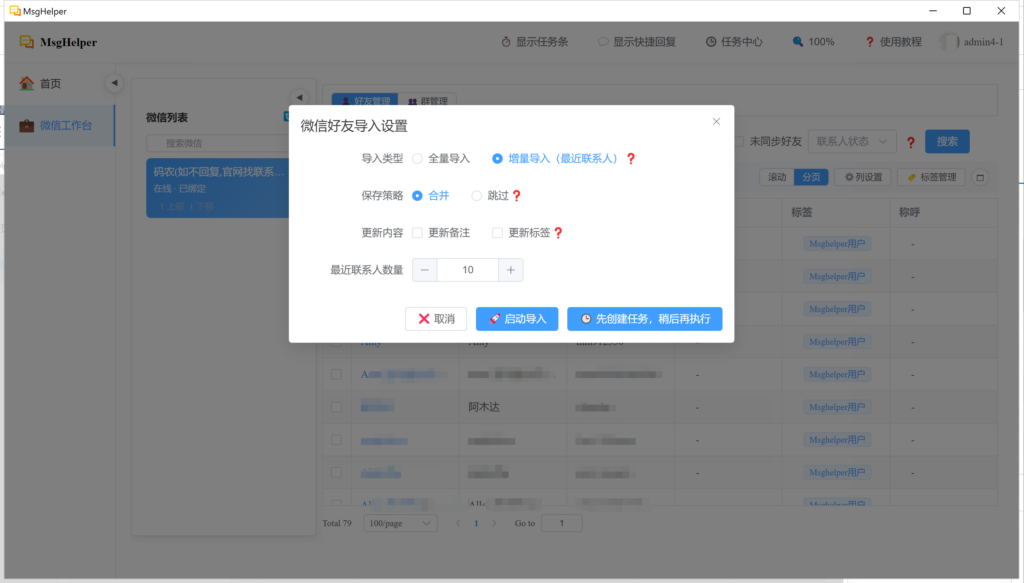Switch to the 群管理 tab

[x=427, y=101]
